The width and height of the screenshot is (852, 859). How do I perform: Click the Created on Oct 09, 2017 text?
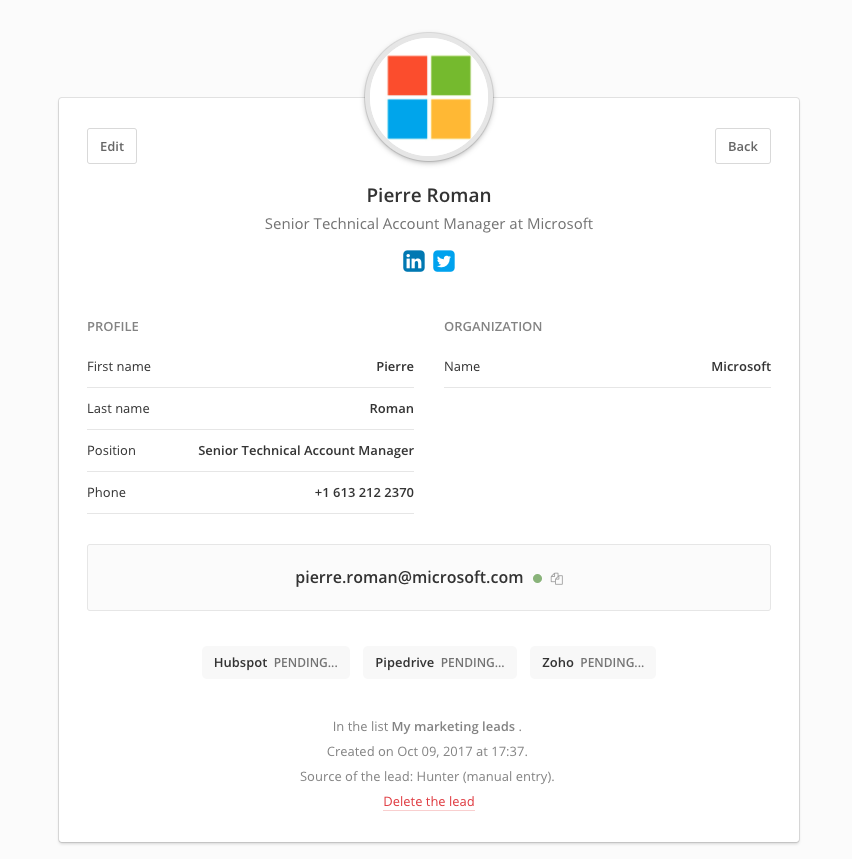[x=427, y=752]
